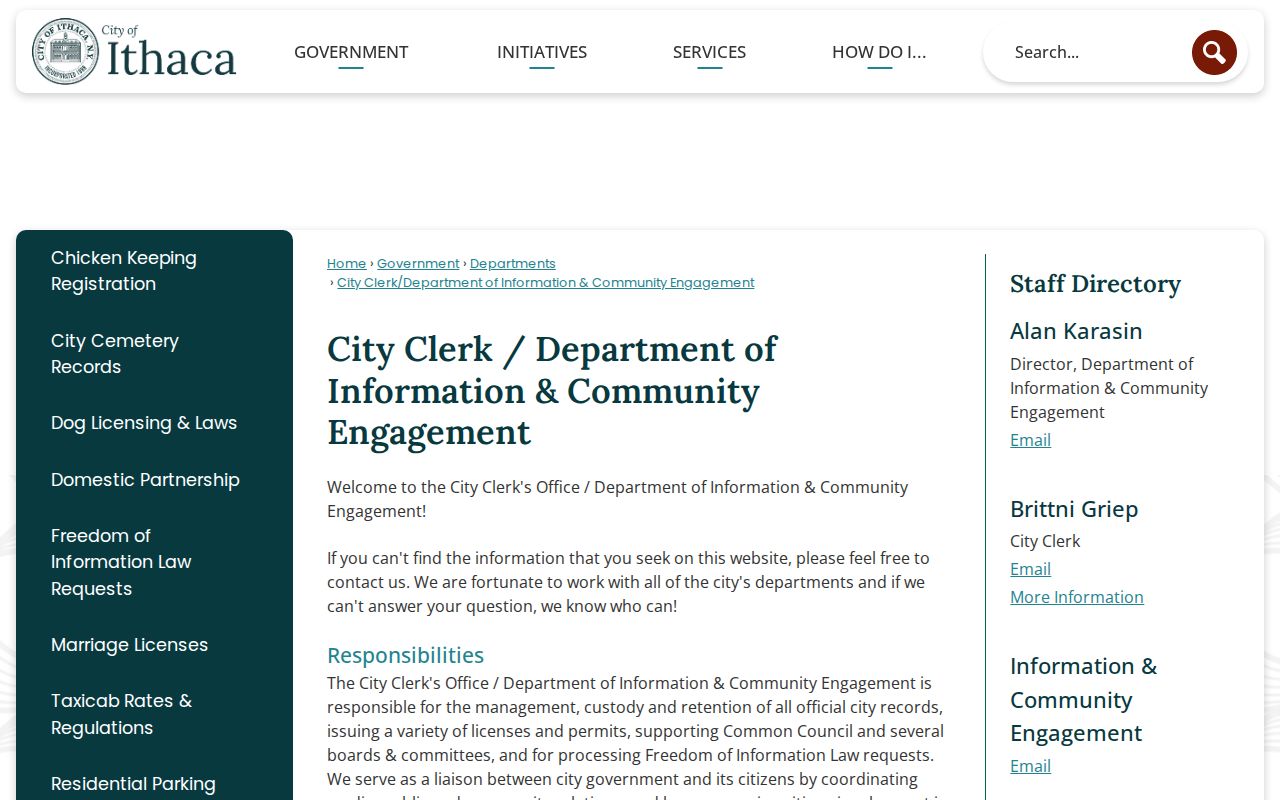The width and height of the screenshot is (1280, 800).
Task: Click the Responsibilities section heading
Action: point(405,655)
